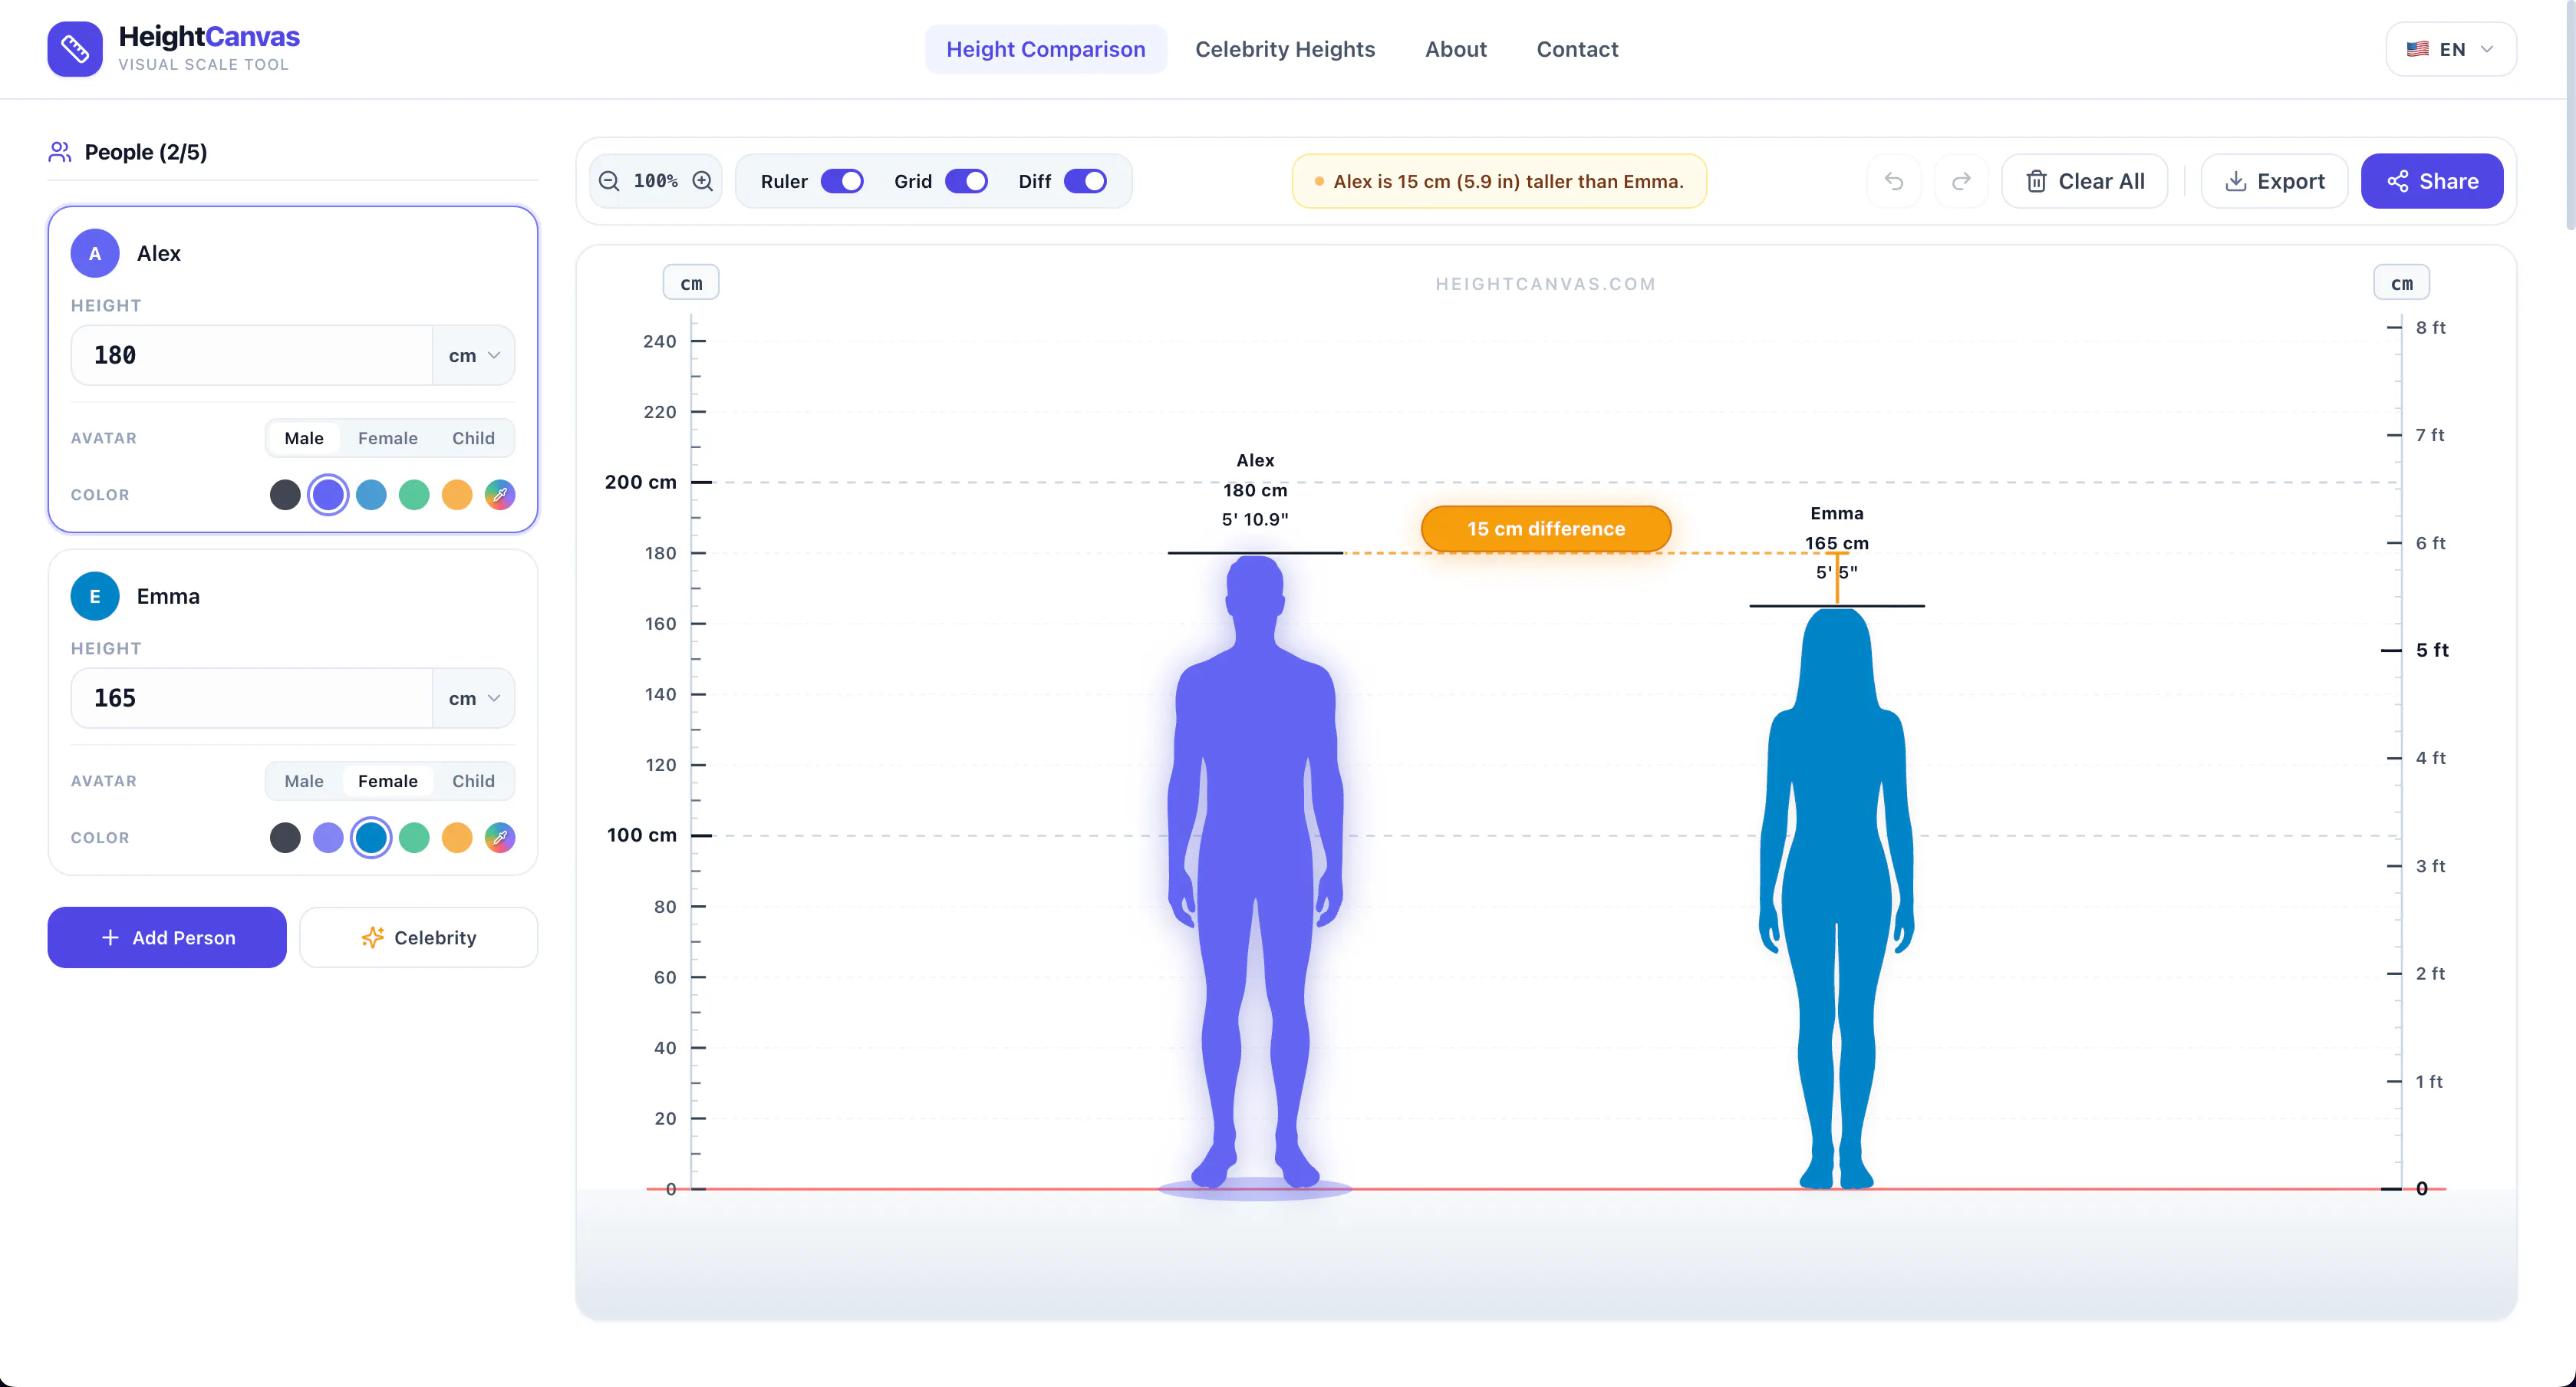Click the 15 cm difference badge
Screen dimensions: 2576x1387
pos(1546,529)
